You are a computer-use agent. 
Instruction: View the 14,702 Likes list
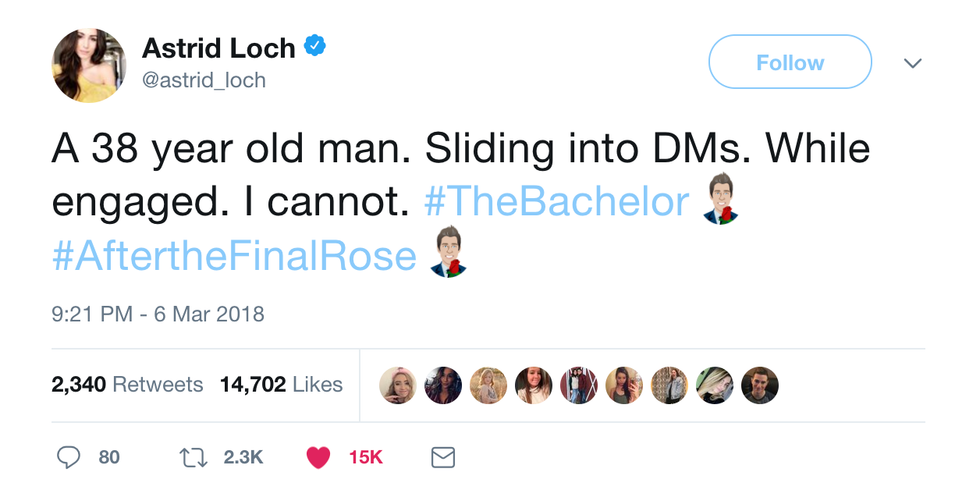pos(281,384)
